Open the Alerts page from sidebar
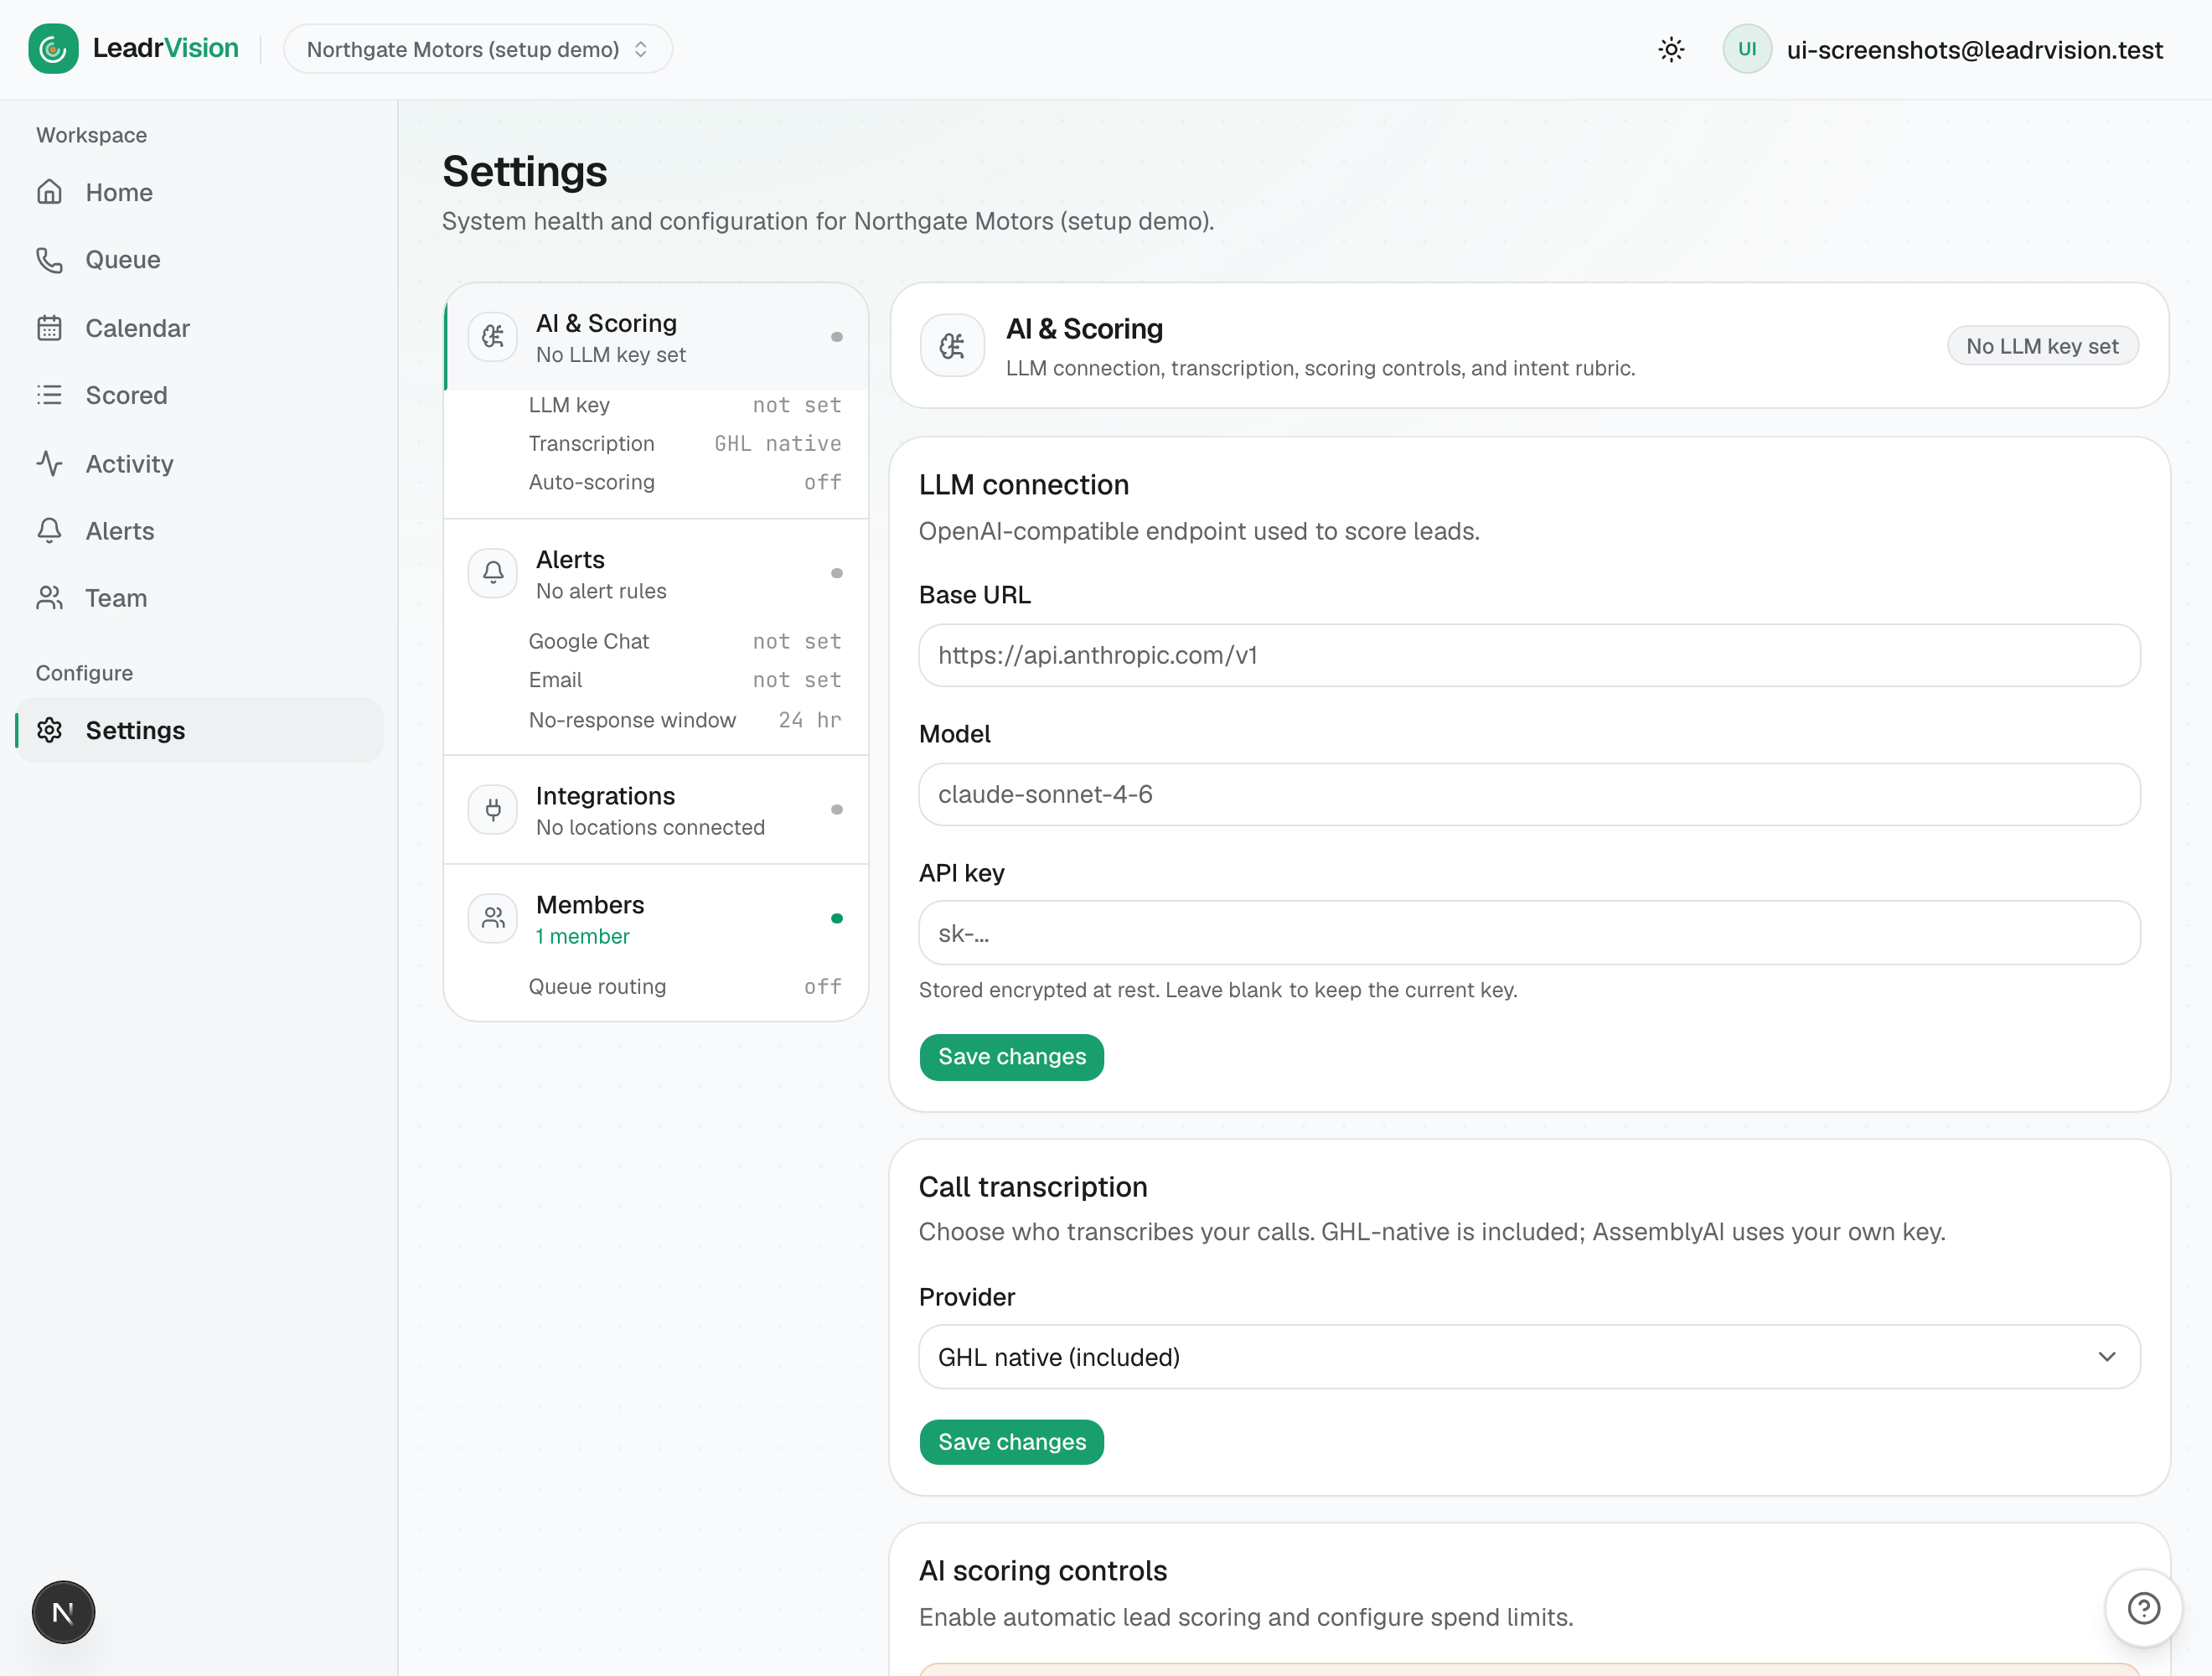This screenshot has width=2212, height=1676. 199,531
